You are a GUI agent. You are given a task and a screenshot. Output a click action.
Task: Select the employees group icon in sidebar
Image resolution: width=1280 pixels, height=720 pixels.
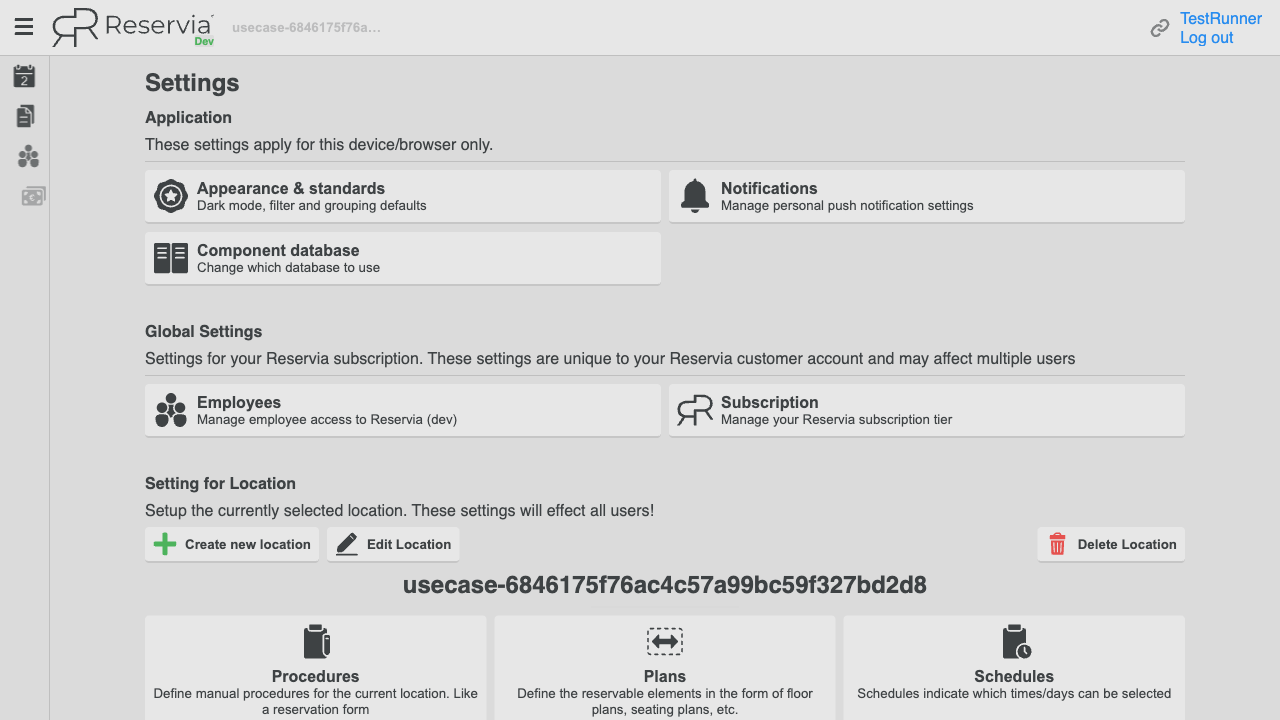pyautogui.click(x=28, y=156)
